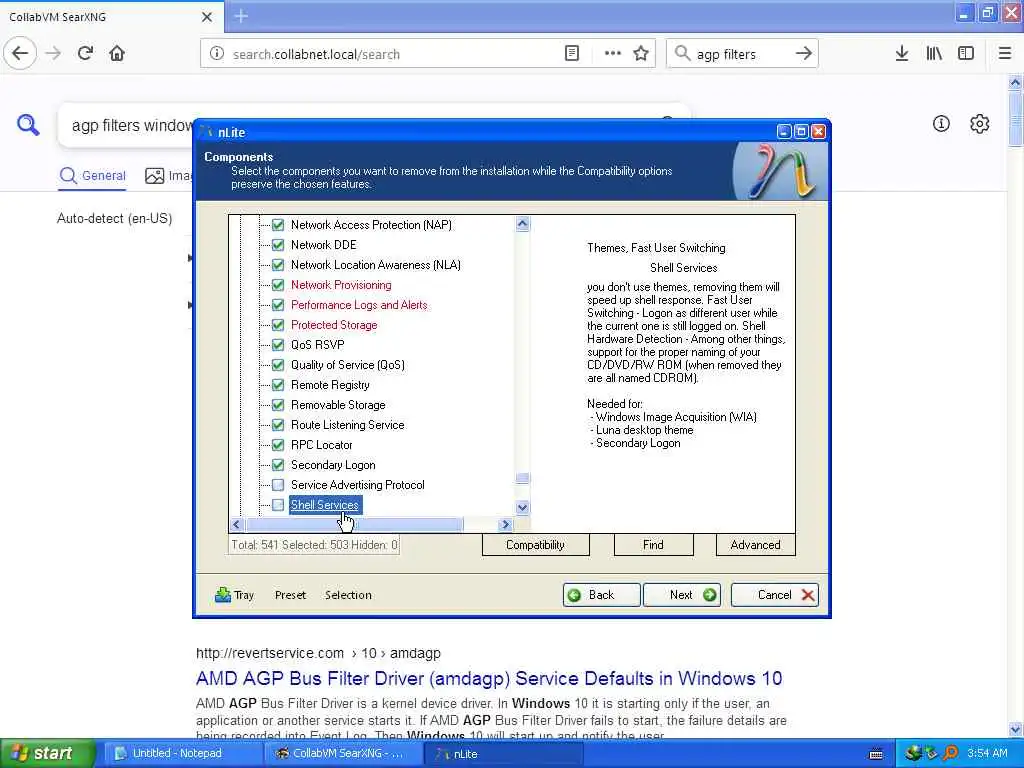Show site information icon in address bar
This screenshot has width=1024, height=768.
[x=217, y=54]
